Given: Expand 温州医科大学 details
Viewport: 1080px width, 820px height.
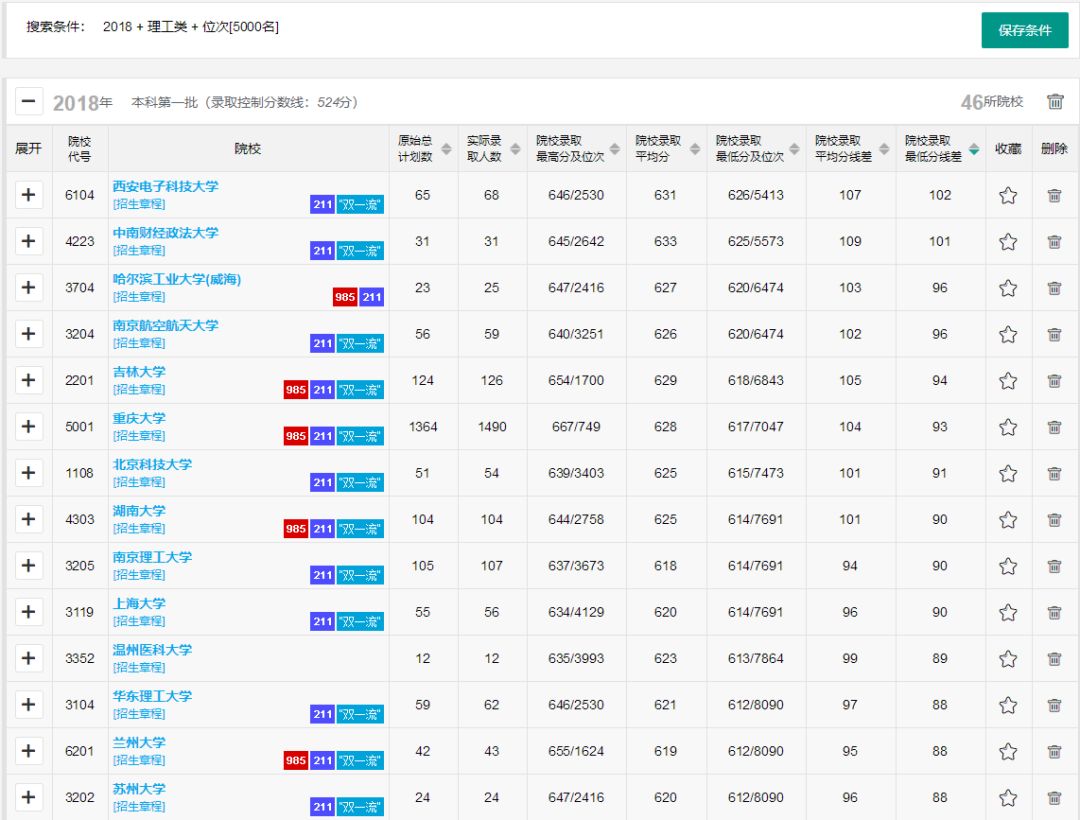Looking at the screenshot, I should [28, 658].
